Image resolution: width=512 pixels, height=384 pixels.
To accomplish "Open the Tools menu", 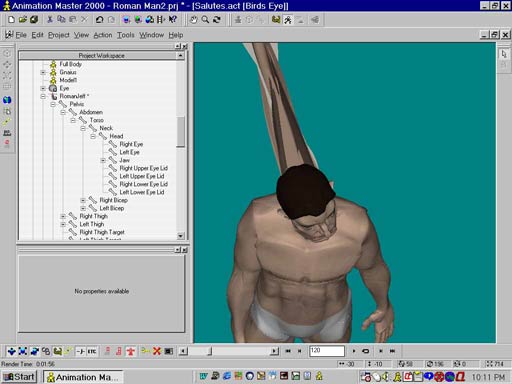I will (x=126, y=35).
